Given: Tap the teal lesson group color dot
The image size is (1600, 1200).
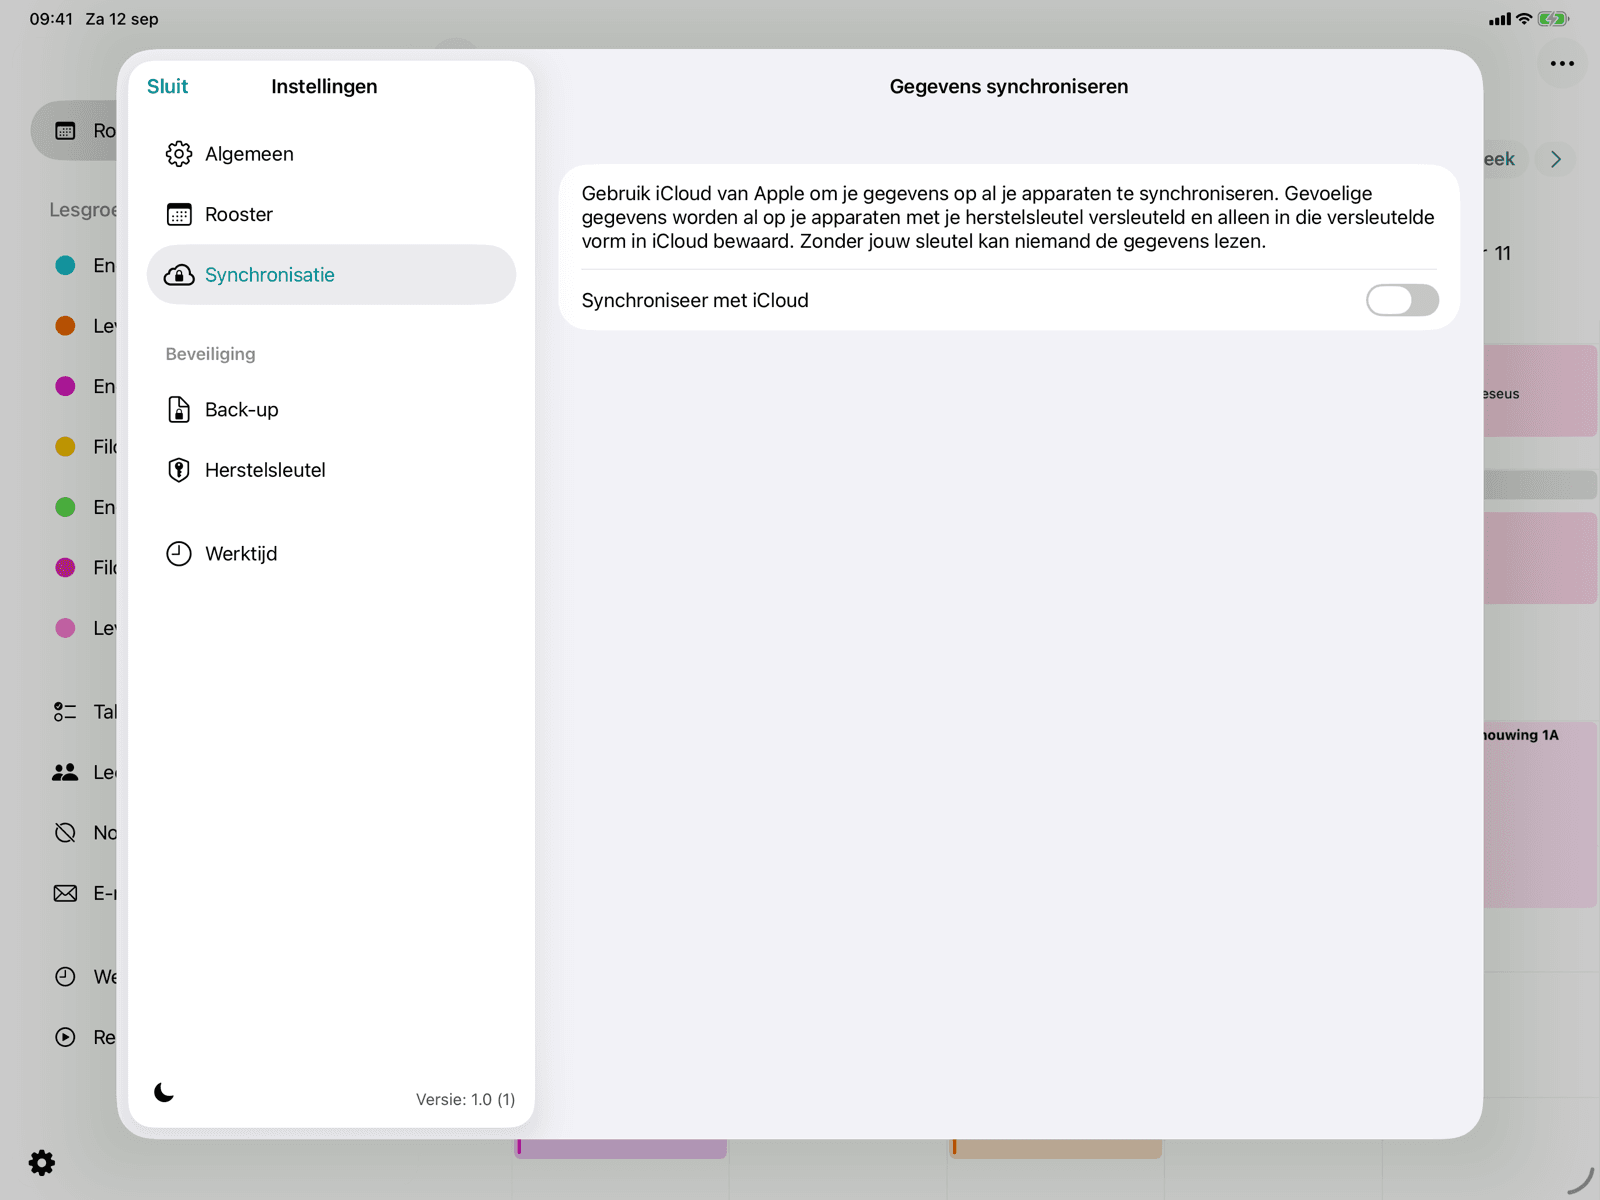Looking at the screenshot, I should (x=65, y=265).
